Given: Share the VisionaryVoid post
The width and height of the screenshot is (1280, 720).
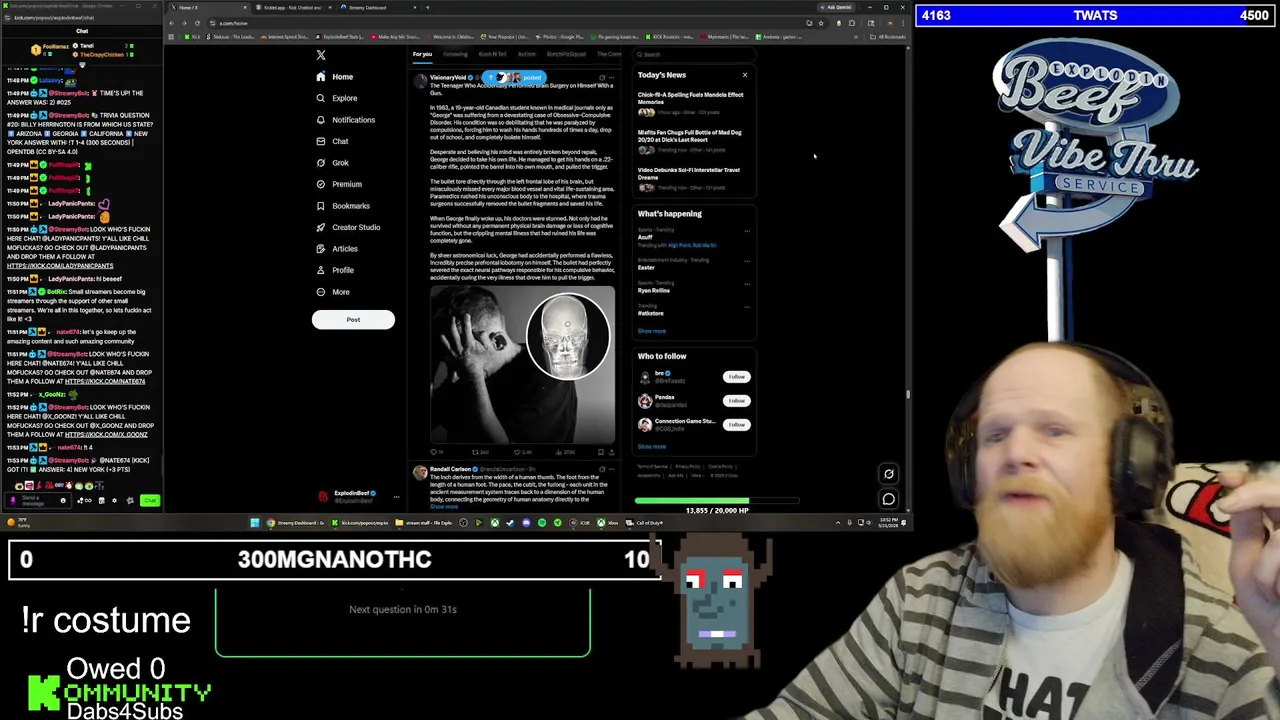Looking at the screenshot, I should coord(612,452).
